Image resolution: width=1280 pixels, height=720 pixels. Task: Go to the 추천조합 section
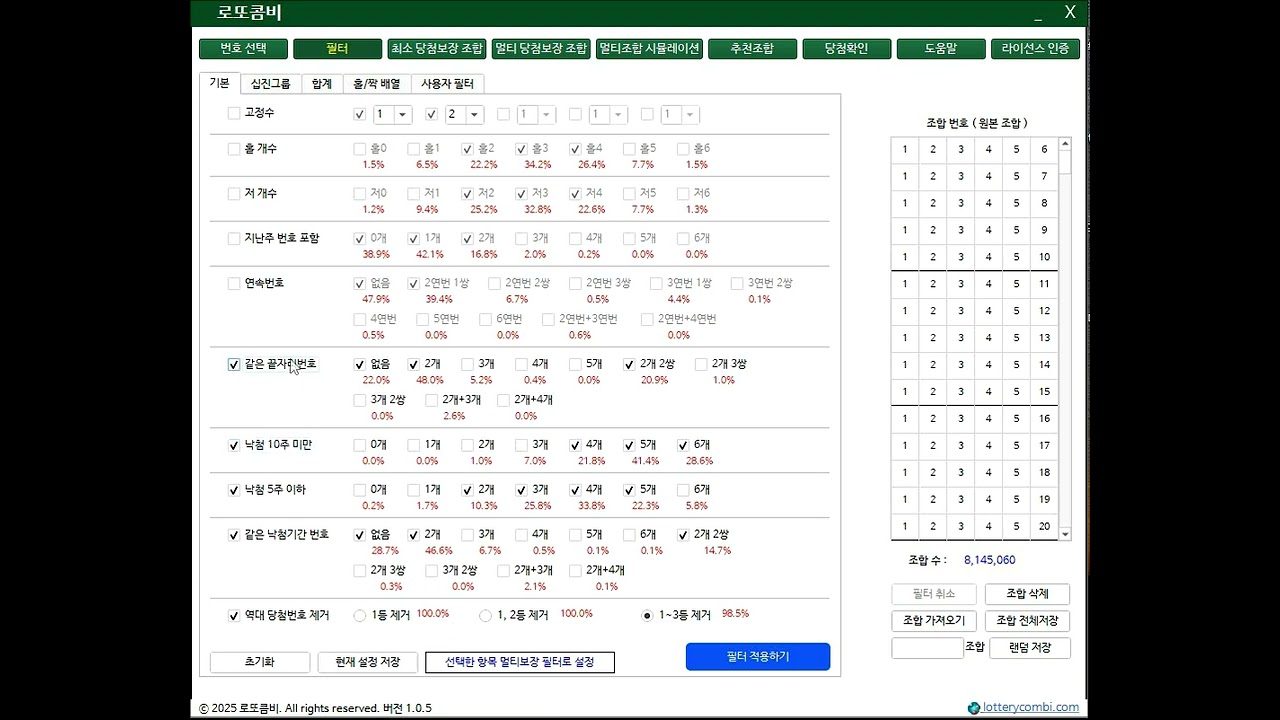(x=752, y=49)
